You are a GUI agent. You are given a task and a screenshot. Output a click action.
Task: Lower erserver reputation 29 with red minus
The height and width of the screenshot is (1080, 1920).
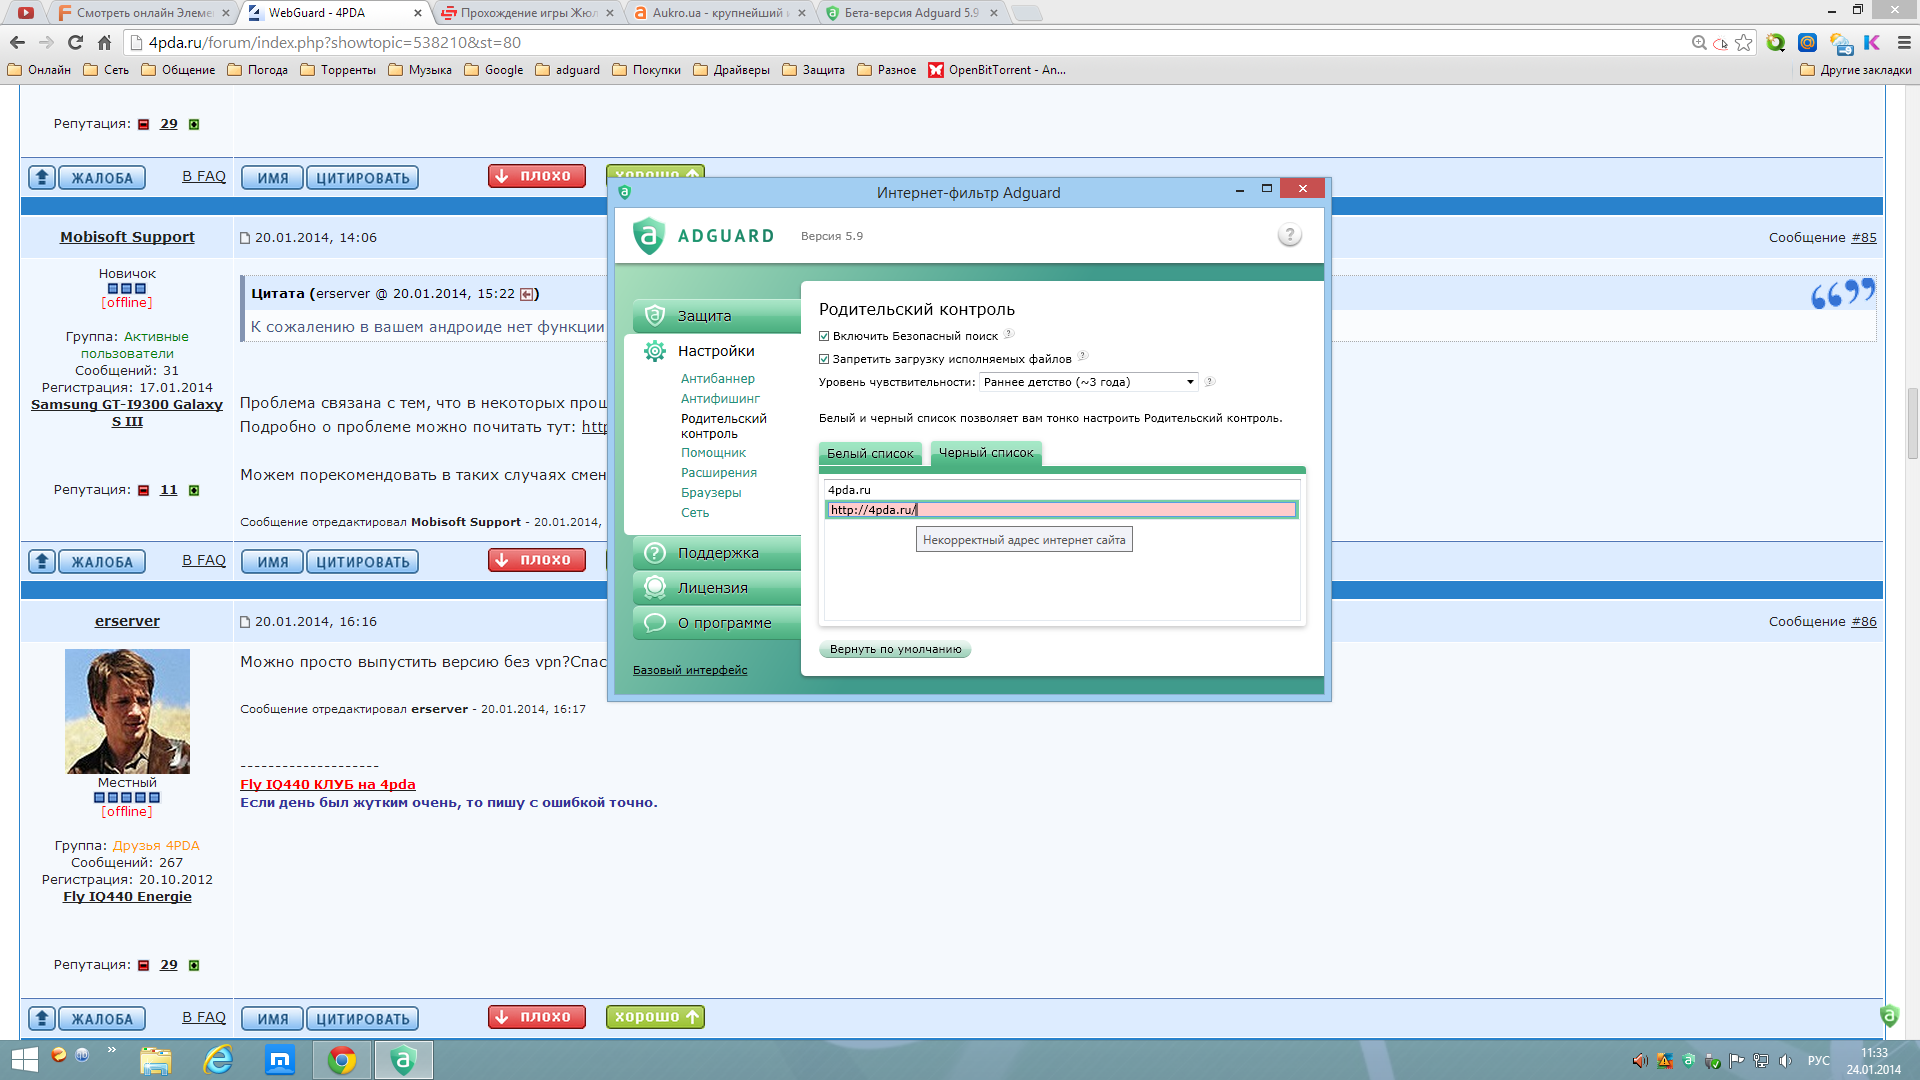(x=143, y=965)
